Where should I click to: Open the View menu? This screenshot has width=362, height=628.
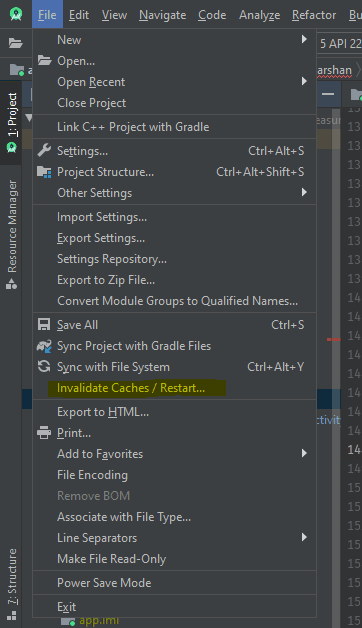114,15
